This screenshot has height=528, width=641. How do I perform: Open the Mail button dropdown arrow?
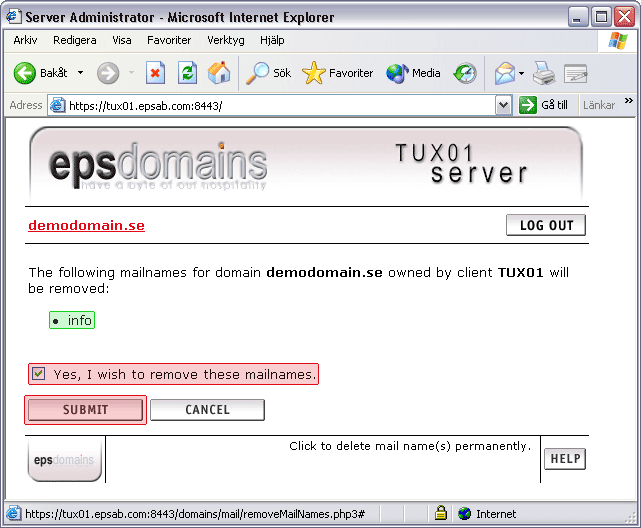click(521, 74)
